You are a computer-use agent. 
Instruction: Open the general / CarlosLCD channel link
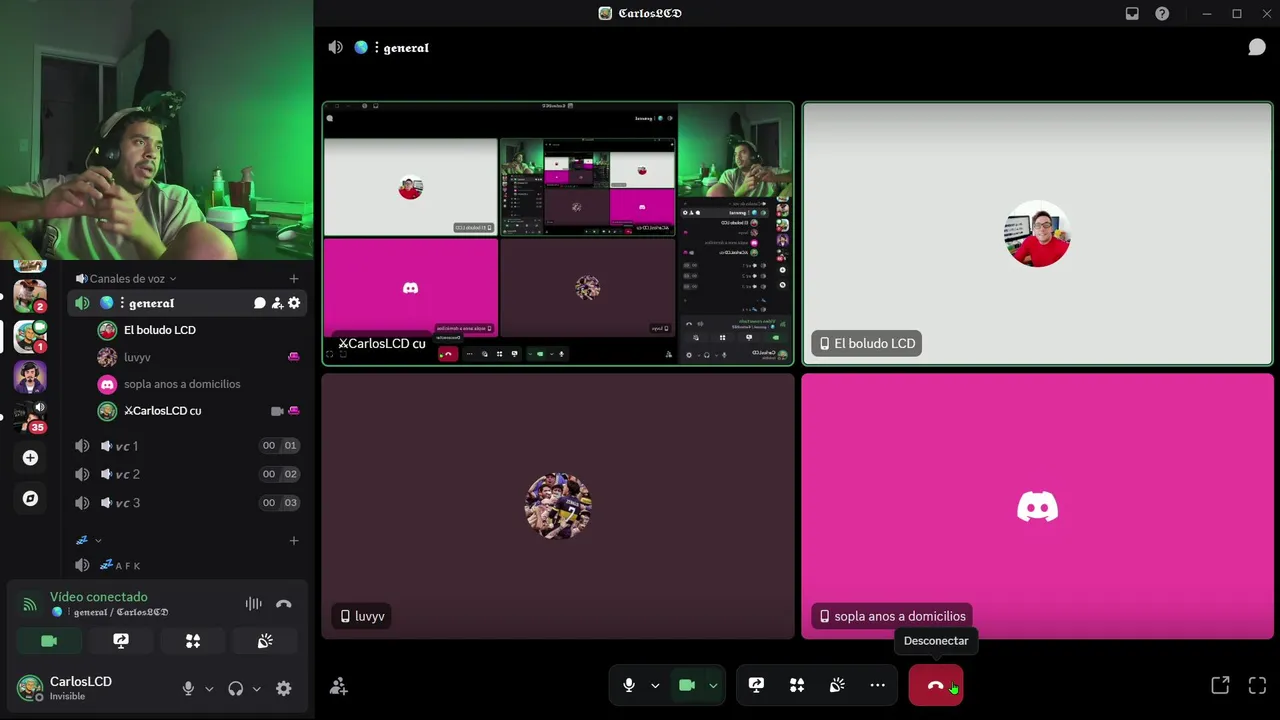tap(111, 612)
